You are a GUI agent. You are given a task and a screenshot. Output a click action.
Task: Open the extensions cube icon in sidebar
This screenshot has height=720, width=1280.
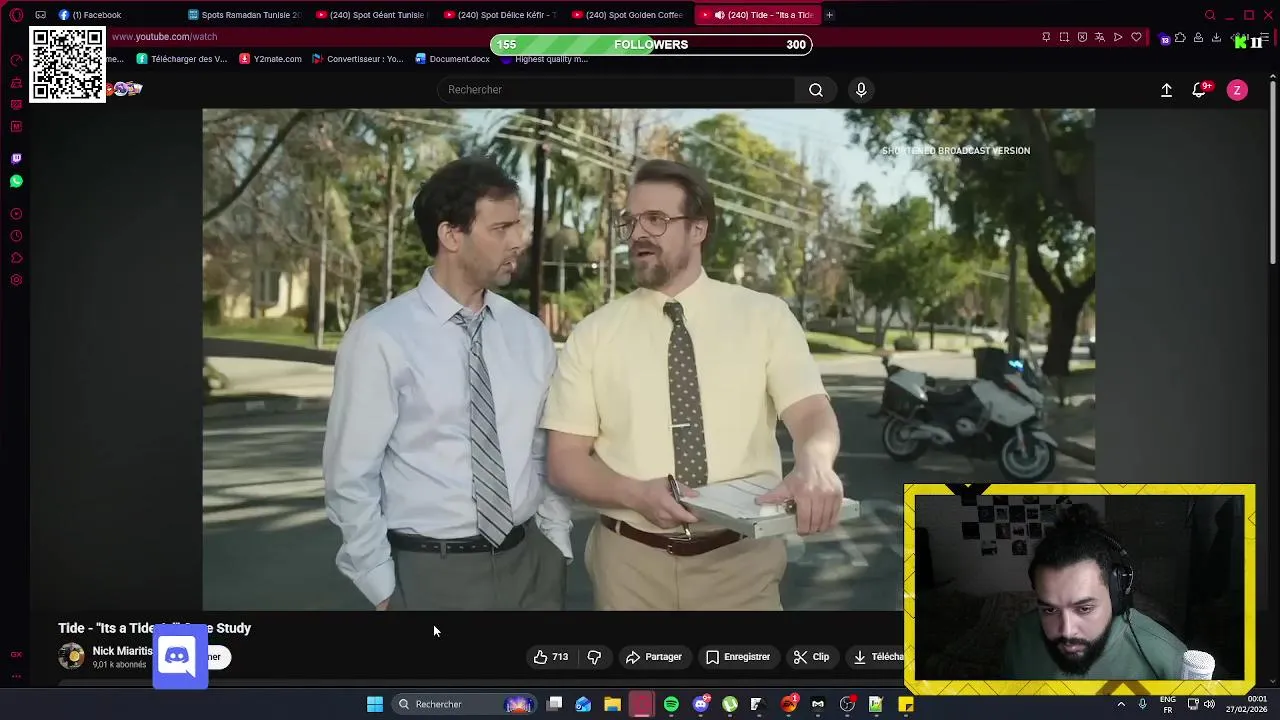pos(16,258)
